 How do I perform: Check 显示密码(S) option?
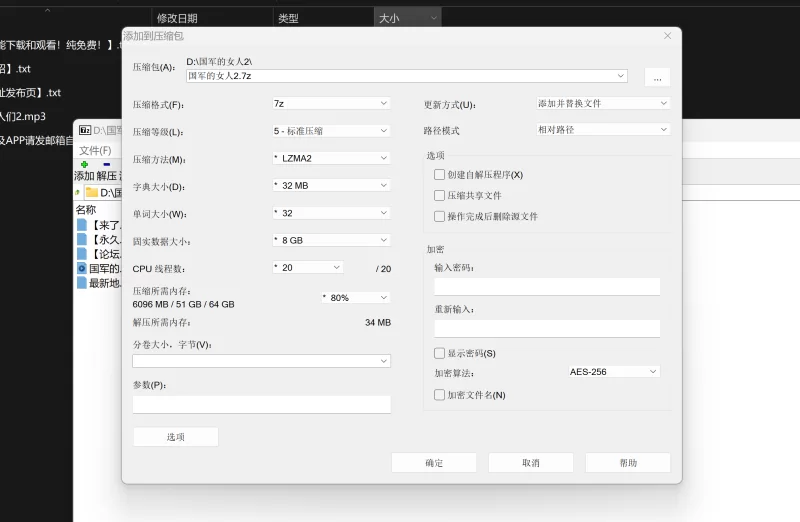click(439, 353)
